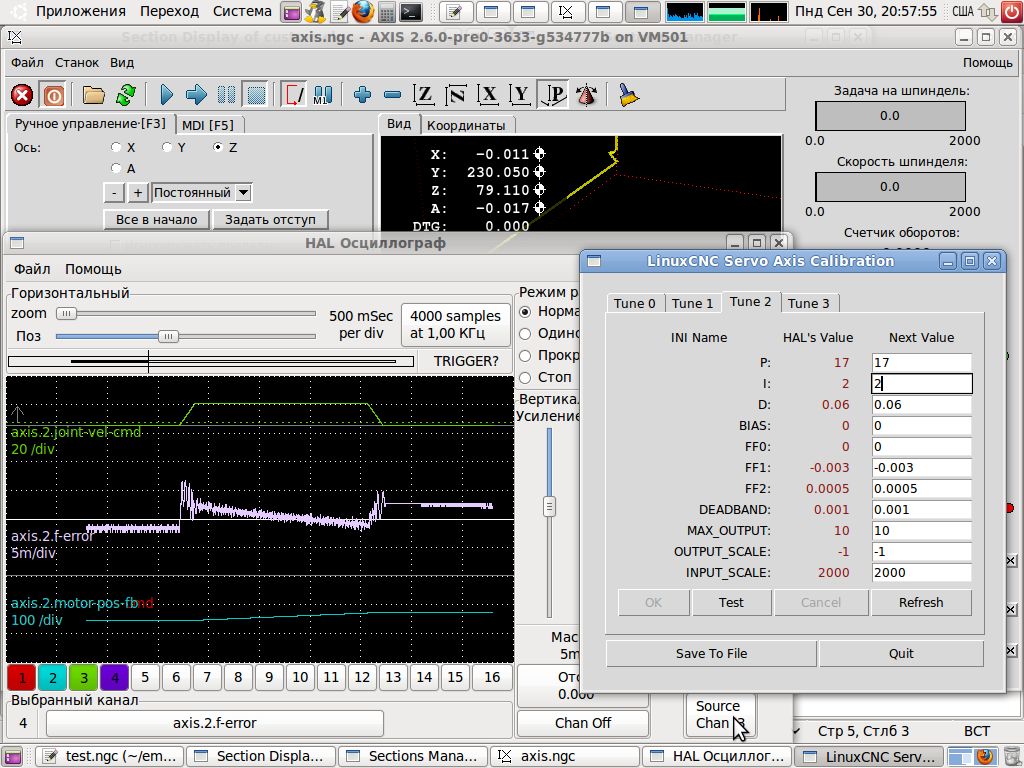This screenshot has width=1024, height=768.
Task: Adjust the horizontal zoom slider
Action: coord(186,313)
